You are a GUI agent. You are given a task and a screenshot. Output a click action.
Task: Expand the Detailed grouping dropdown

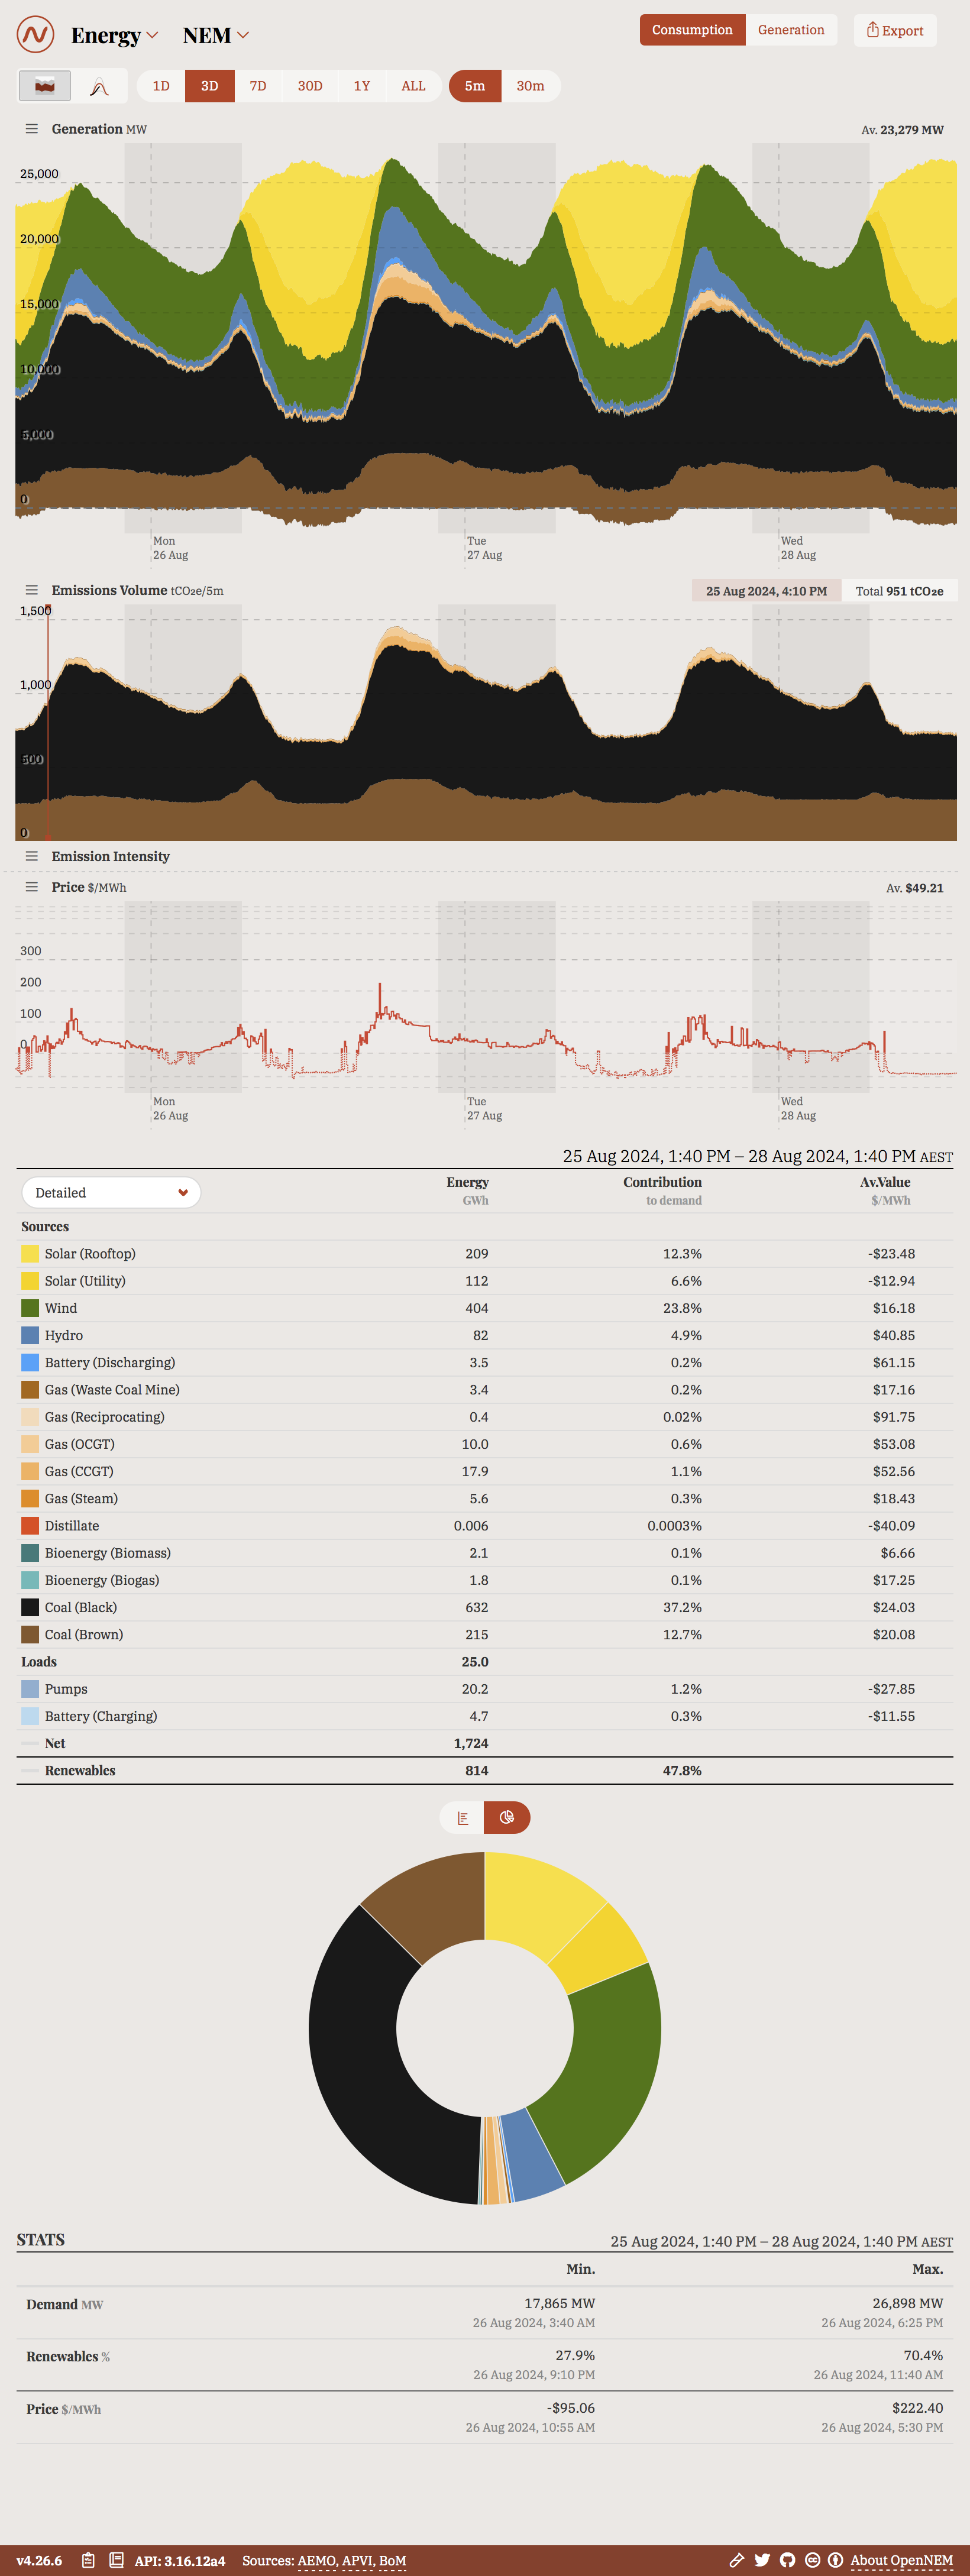[x=111, y=1192]
